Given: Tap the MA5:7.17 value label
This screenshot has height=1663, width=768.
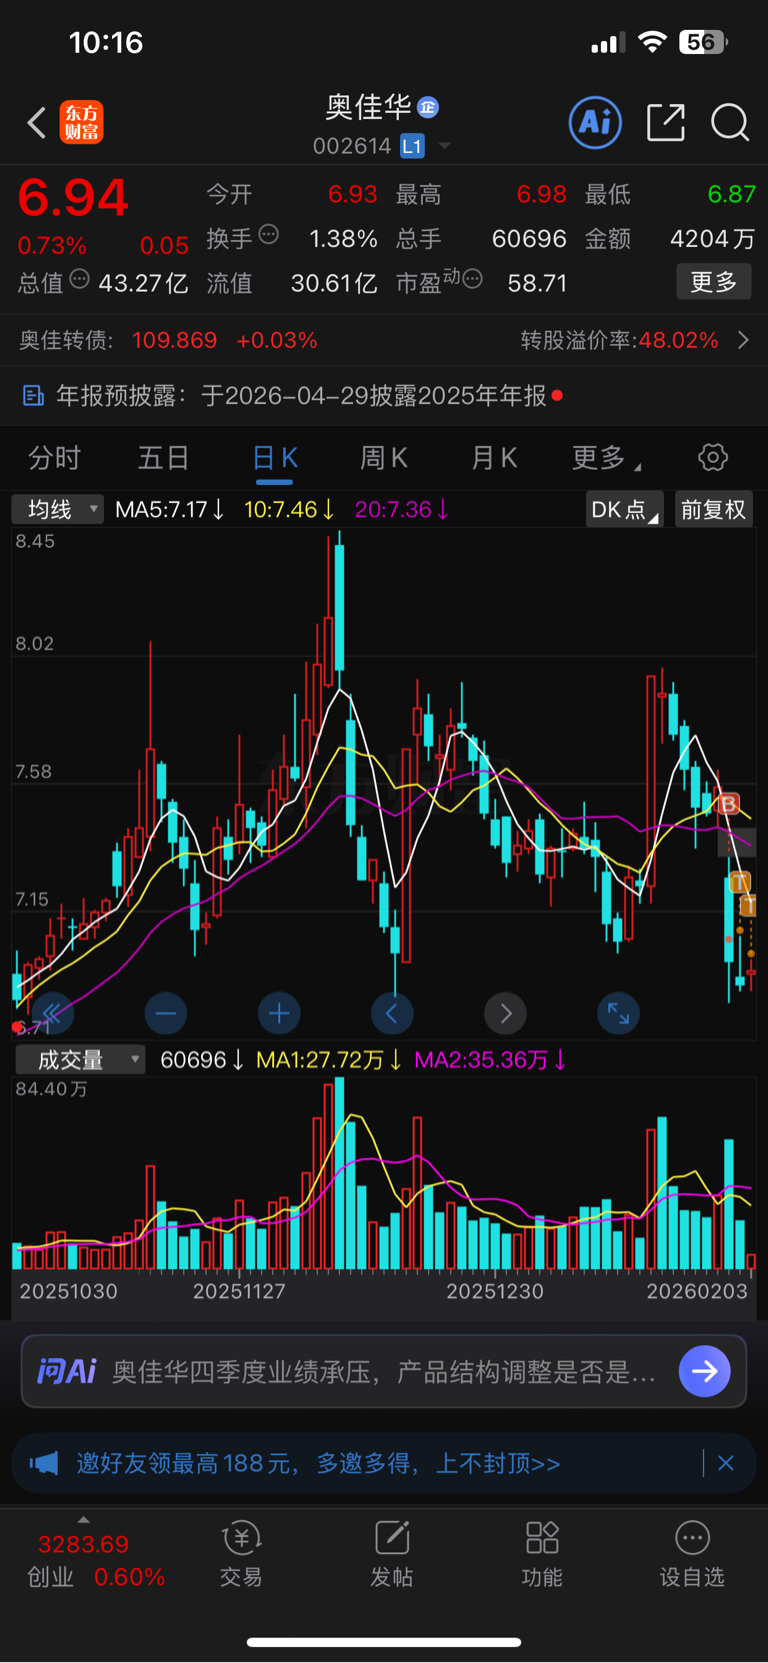Looking at the screenshot, I should pyautogui.click(x=169, y=509).
